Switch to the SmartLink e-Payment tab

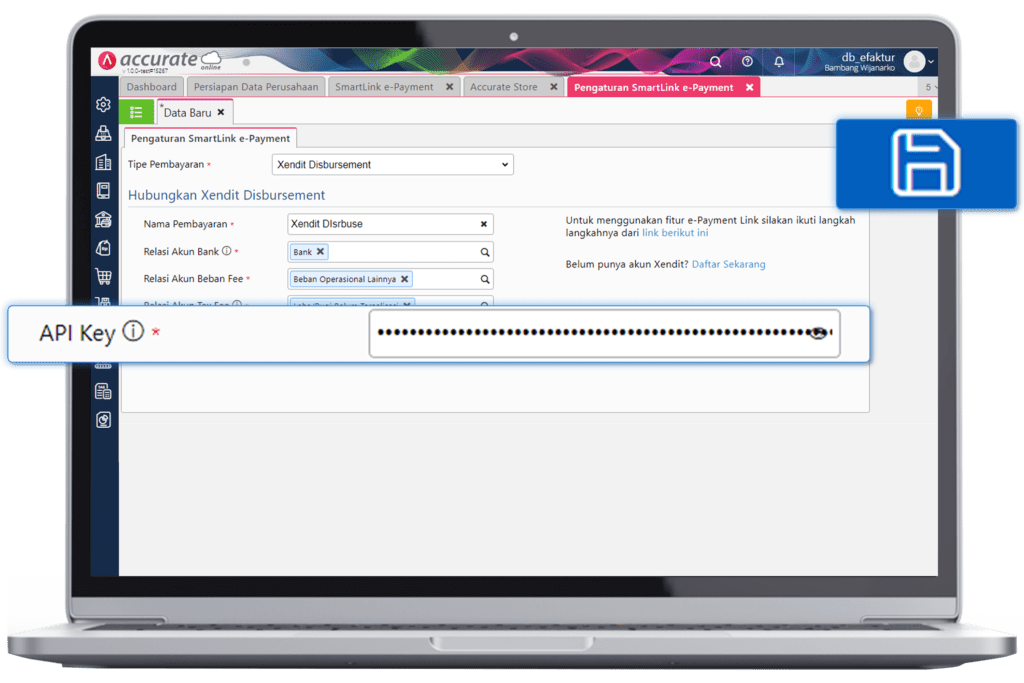pyautogui.click(x=384, y=87)
